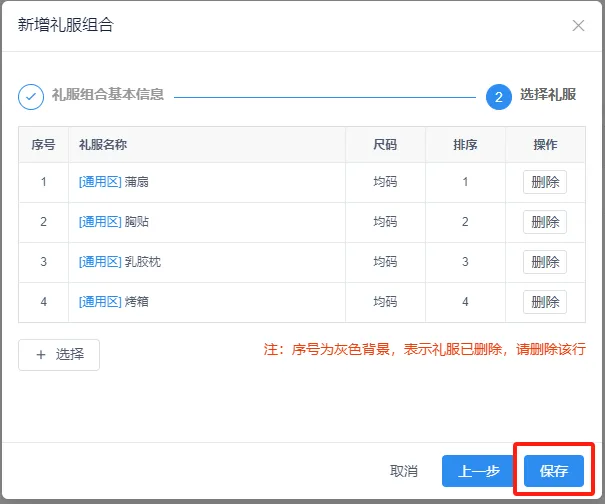This screenshot has width=605, height=504.
Task: Delete the 烤箱 row
Action: click(x=544, y=302)
